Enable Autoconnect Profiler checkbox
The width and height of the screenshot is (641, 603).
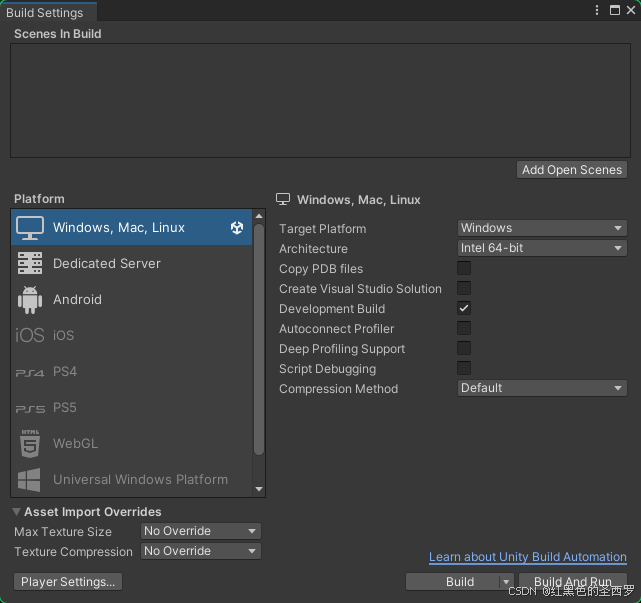[x=464, y=328]
